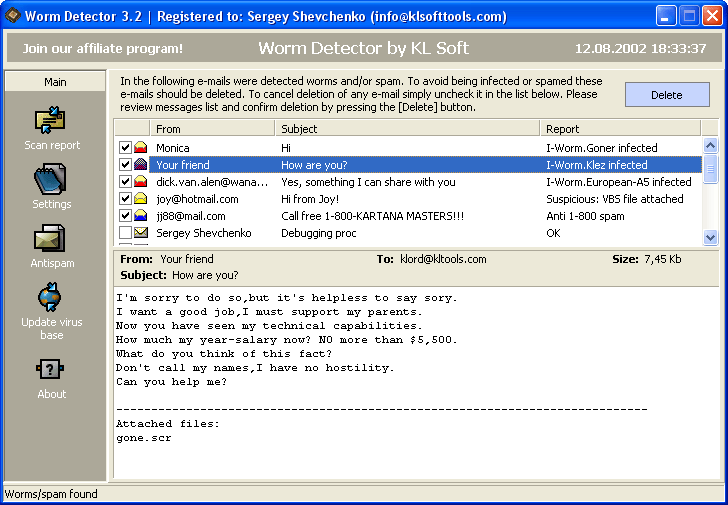The image size is (728, 505).
Task: Open the Scan report section icon
Action: tap(50, 120)
